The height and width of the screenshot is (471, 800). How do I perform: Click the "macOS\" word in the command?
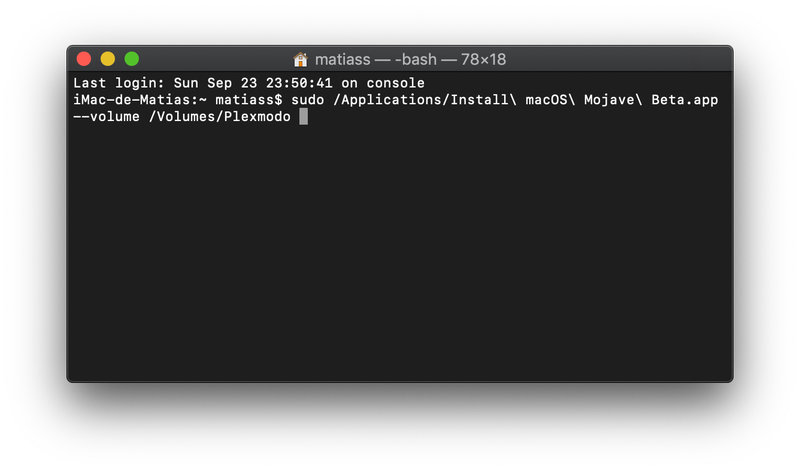click(551, 100)
